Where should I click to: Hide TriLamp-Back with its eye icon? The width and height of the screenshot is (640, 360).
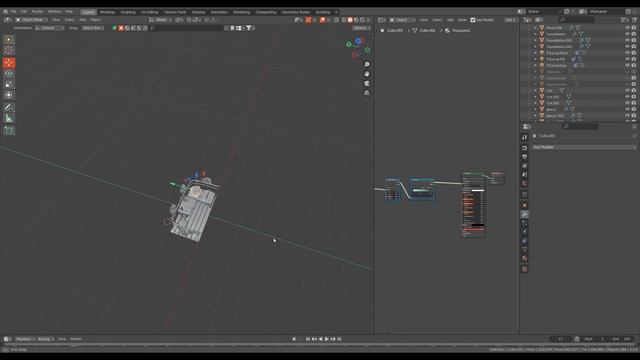627,53
